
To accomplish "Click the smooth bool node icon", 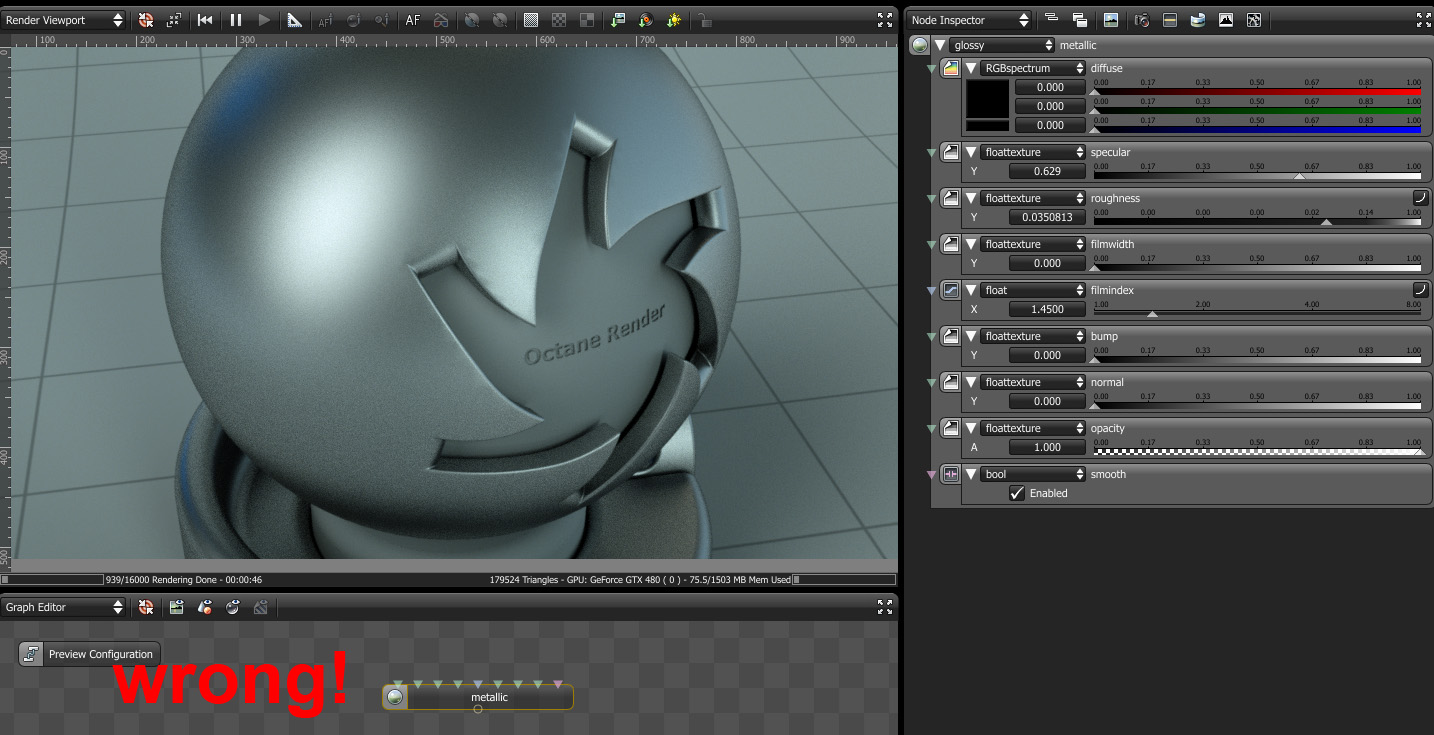I will pyautogui.click(x=951, y=474).
